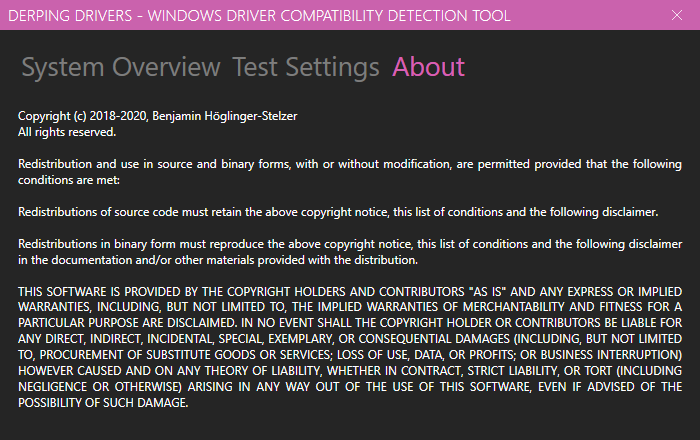Click the 'THIS SOFTWARE IS PROVIDED' disclaimer line
Viewport: 700px width, 440px height.
(x=350, y=292)
